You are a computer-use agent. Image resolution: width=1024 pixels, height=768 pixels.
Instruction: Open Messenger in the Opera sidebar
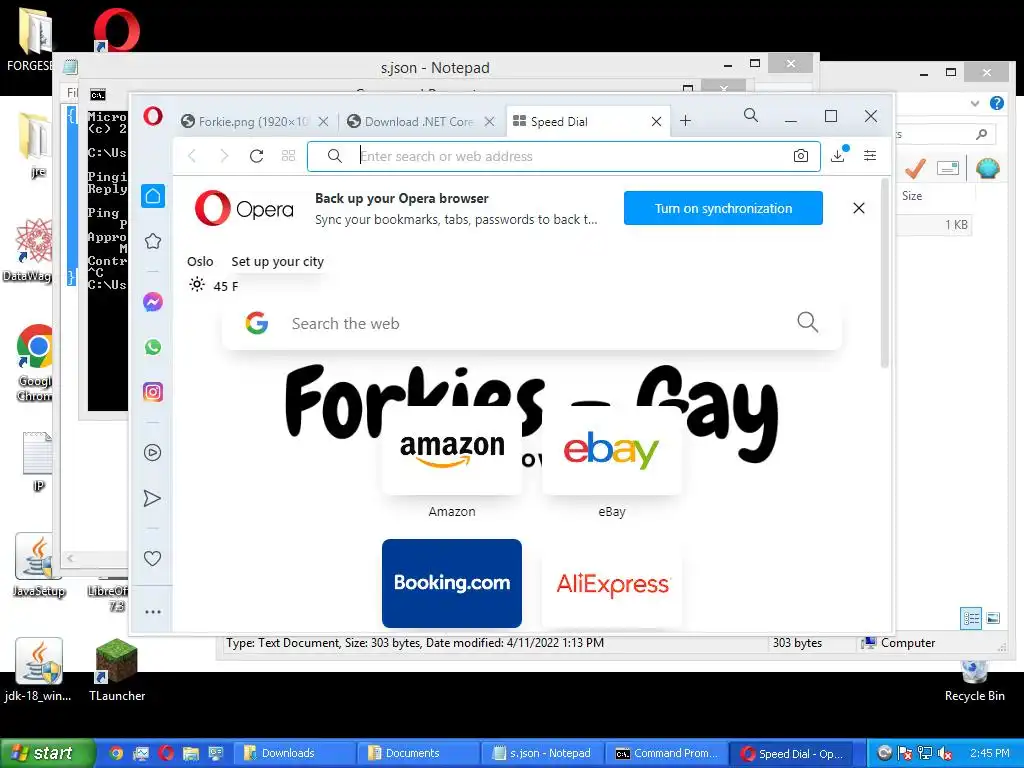(153, 302)
